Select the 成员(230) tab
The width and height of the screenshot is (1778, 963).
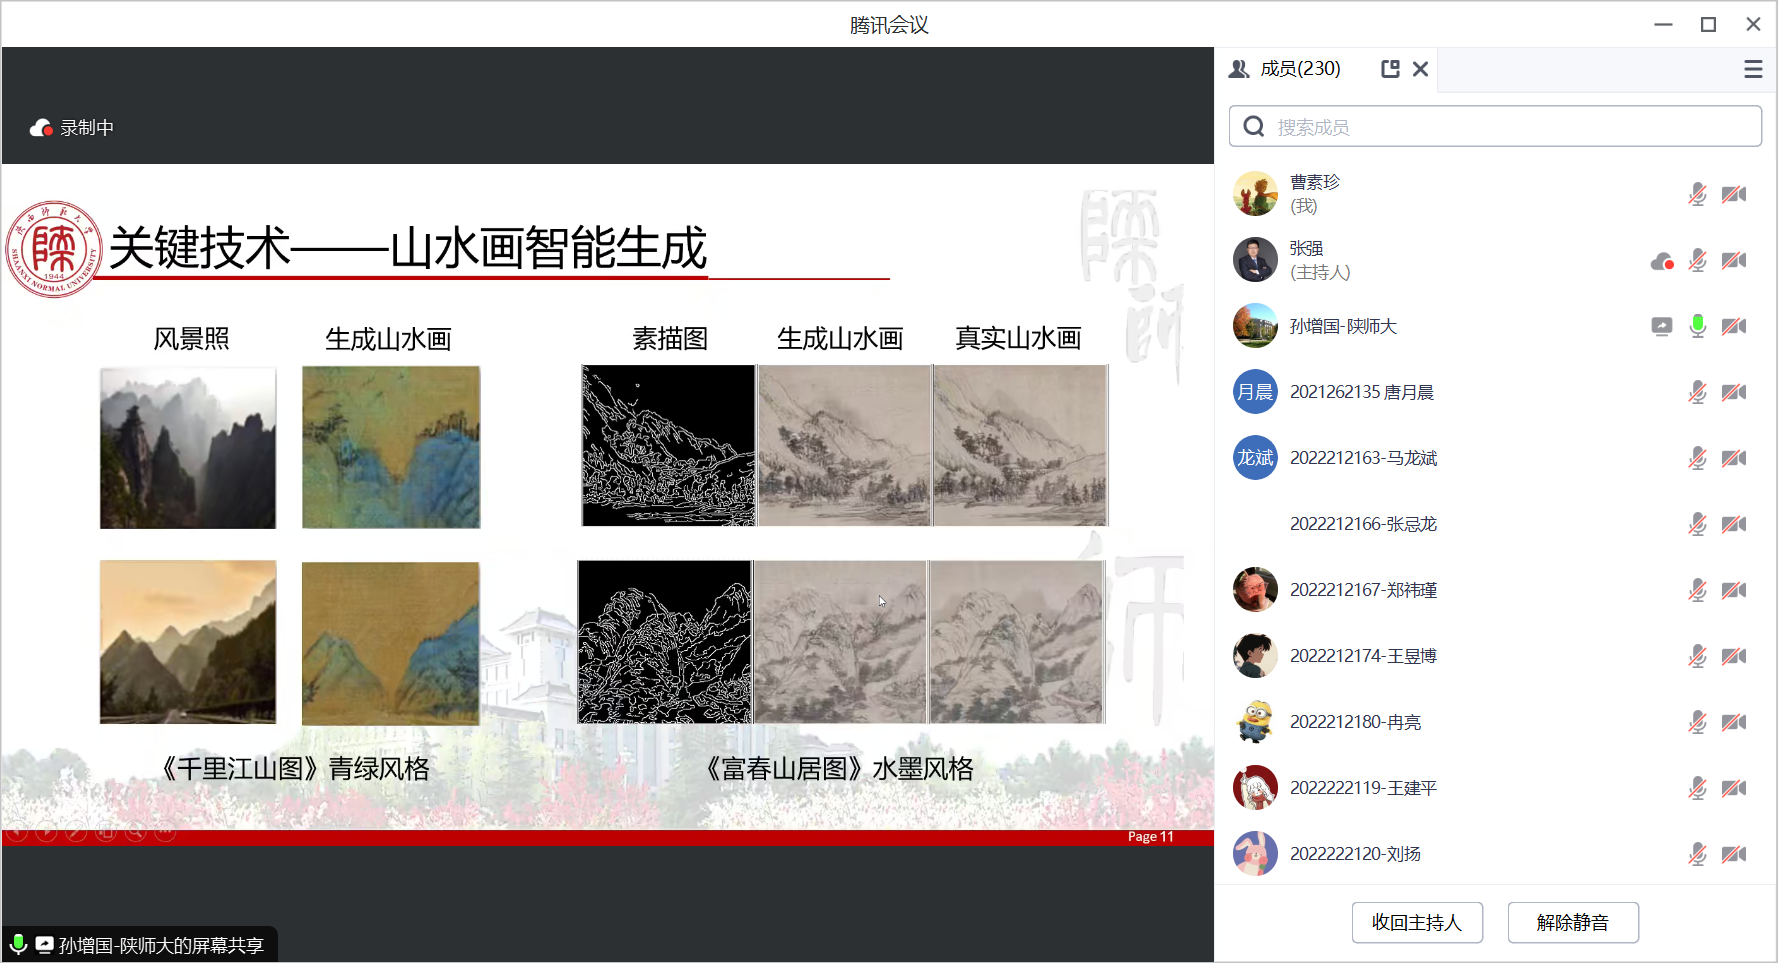[x=1299, y=69]
